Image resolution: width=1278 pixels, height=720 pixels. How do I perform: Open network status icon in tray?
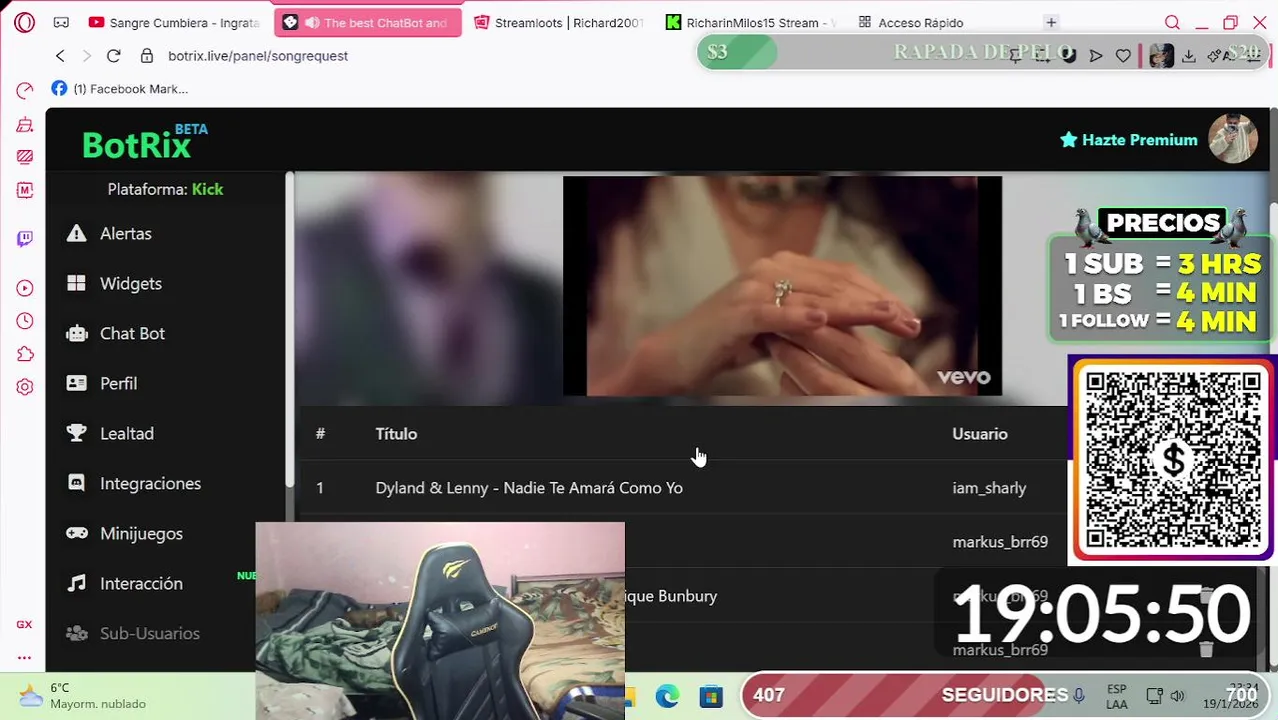click(1154, 696)
